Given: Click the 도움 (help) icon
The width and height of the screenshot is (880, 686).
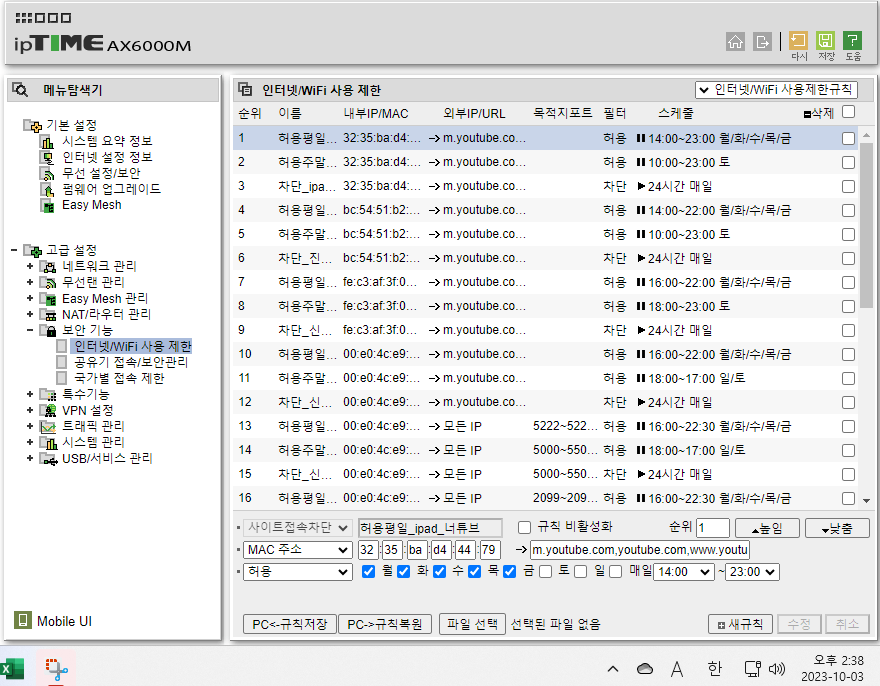Looking at the screenshot, I should tap(852, 40).
